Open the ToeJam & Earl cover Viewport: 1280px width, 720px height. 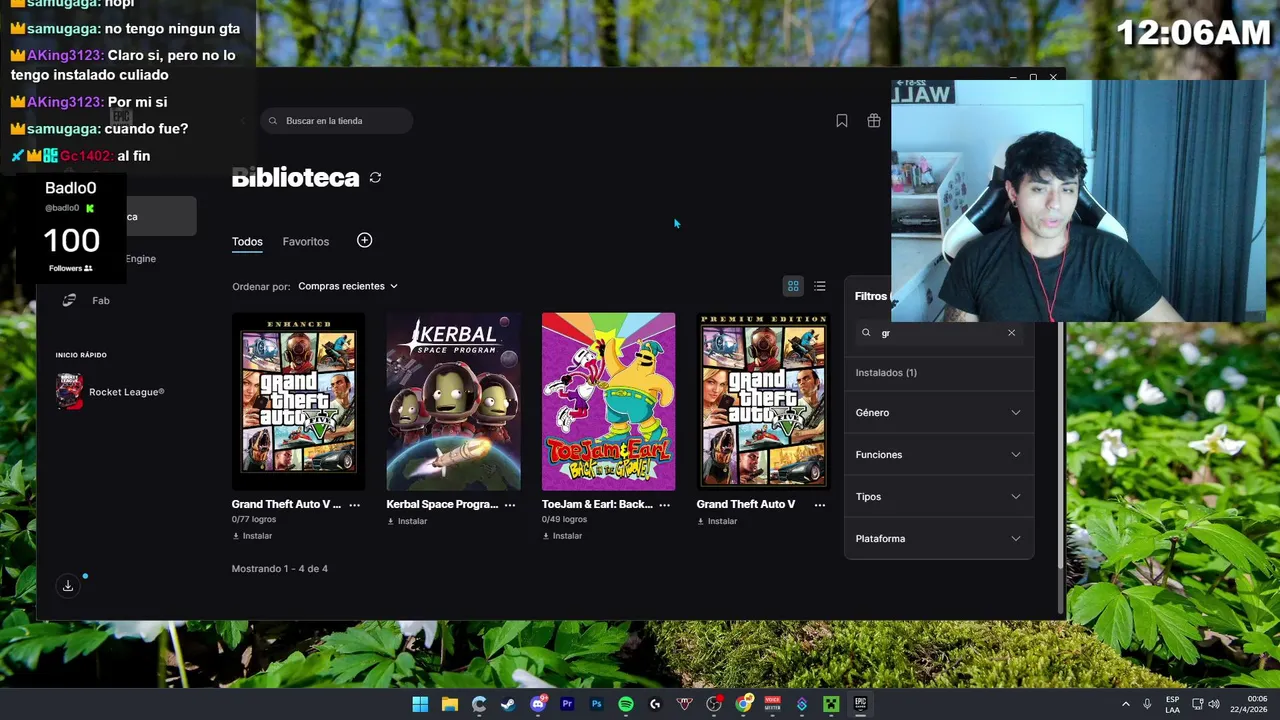tap(608, 402)
